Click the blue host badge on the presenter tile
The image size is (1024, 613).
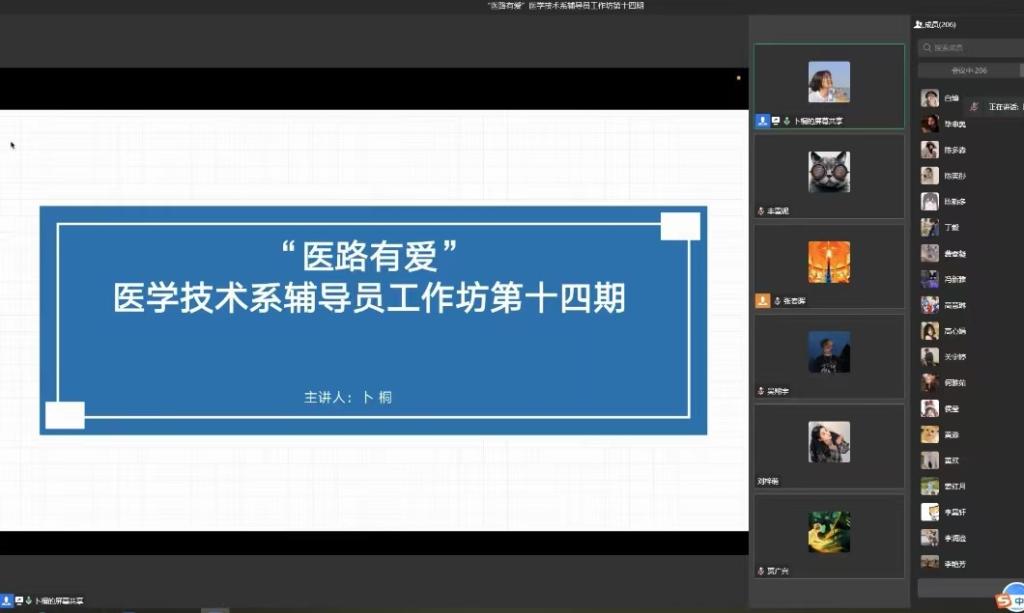[762, 121]
